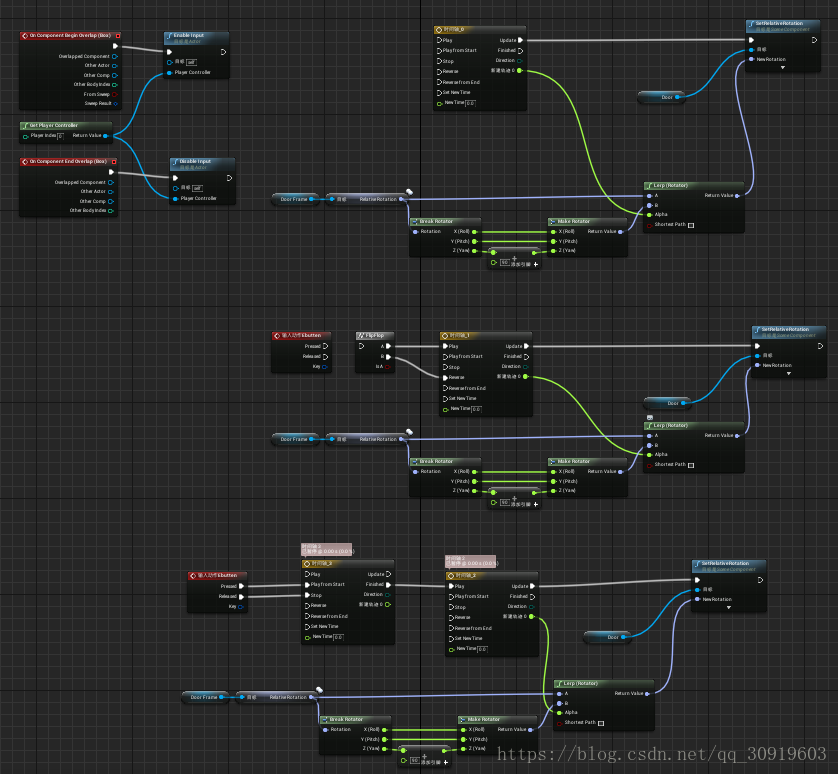Select the 时间轴_1 timeline header
This screenshot has width=838, height=774.
(x=486, y=336)
